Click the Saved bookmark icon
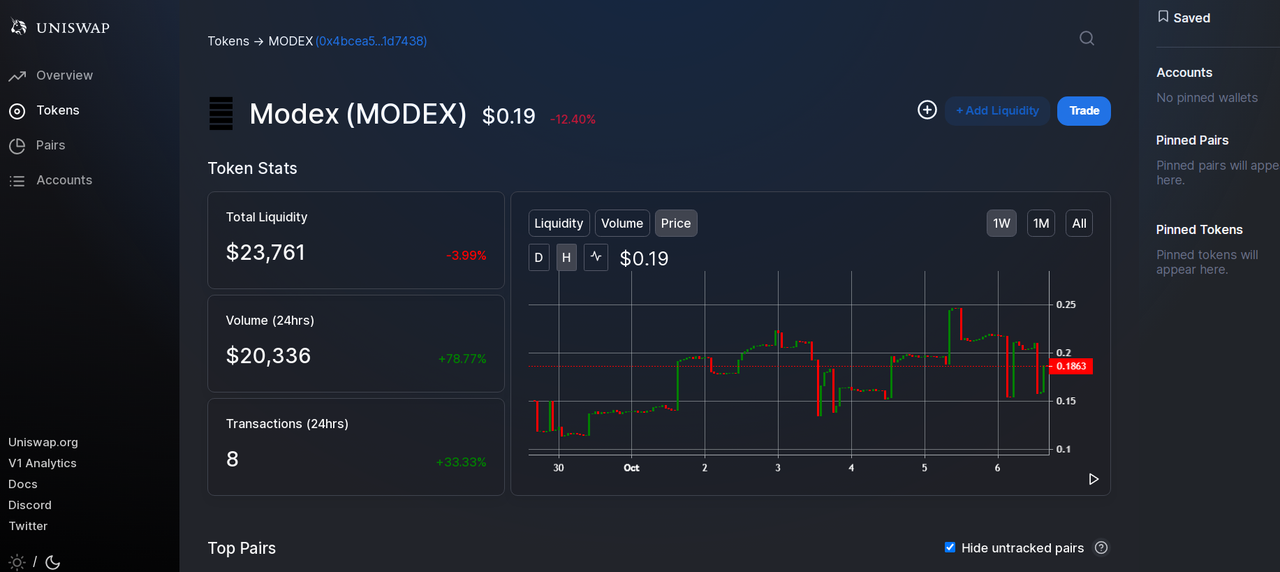Image resolution: width=1280 pixels, height=572 pixels. [1163, 17]
